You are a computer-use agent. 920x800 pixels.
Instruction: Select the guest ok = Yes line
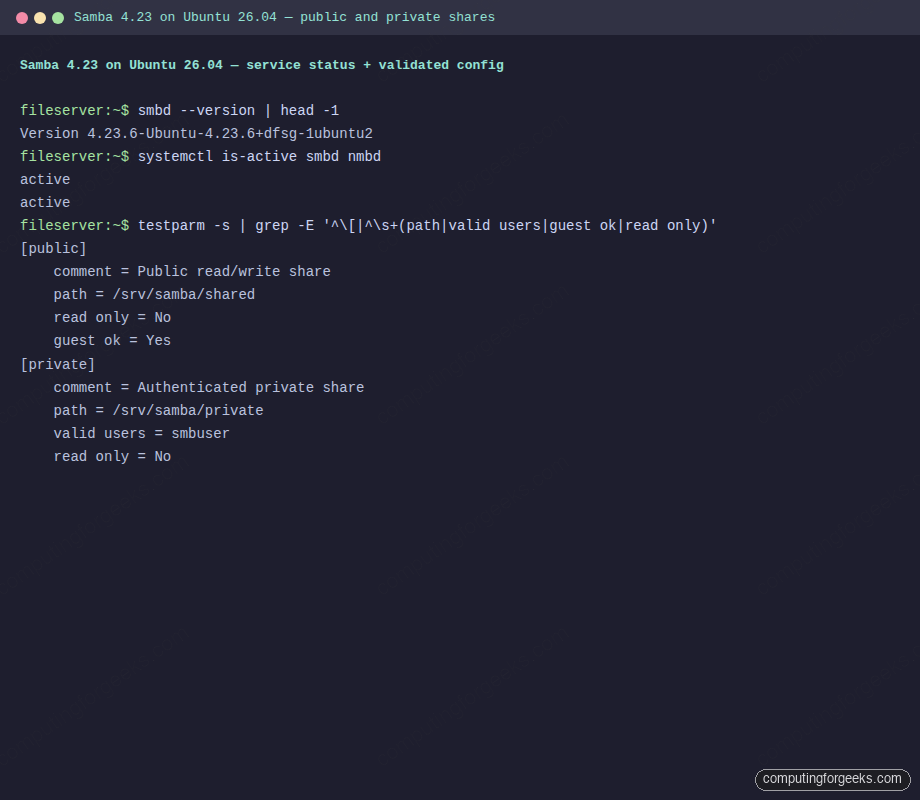(x=112, y=340)
